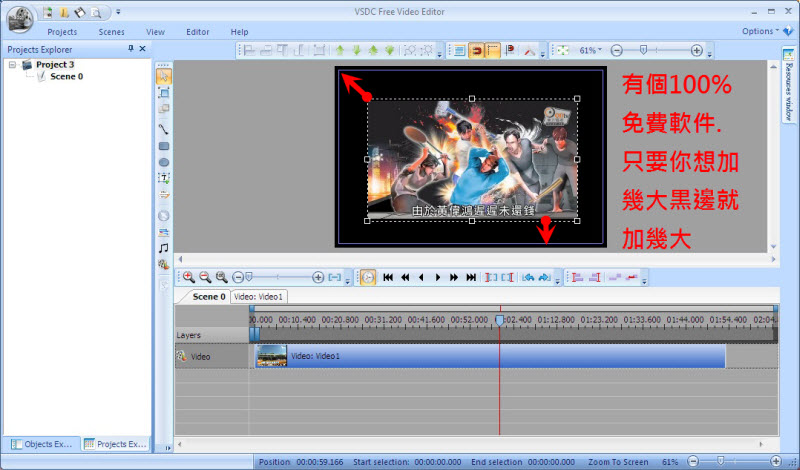Click the set end selection marker icon

point(508,277)
